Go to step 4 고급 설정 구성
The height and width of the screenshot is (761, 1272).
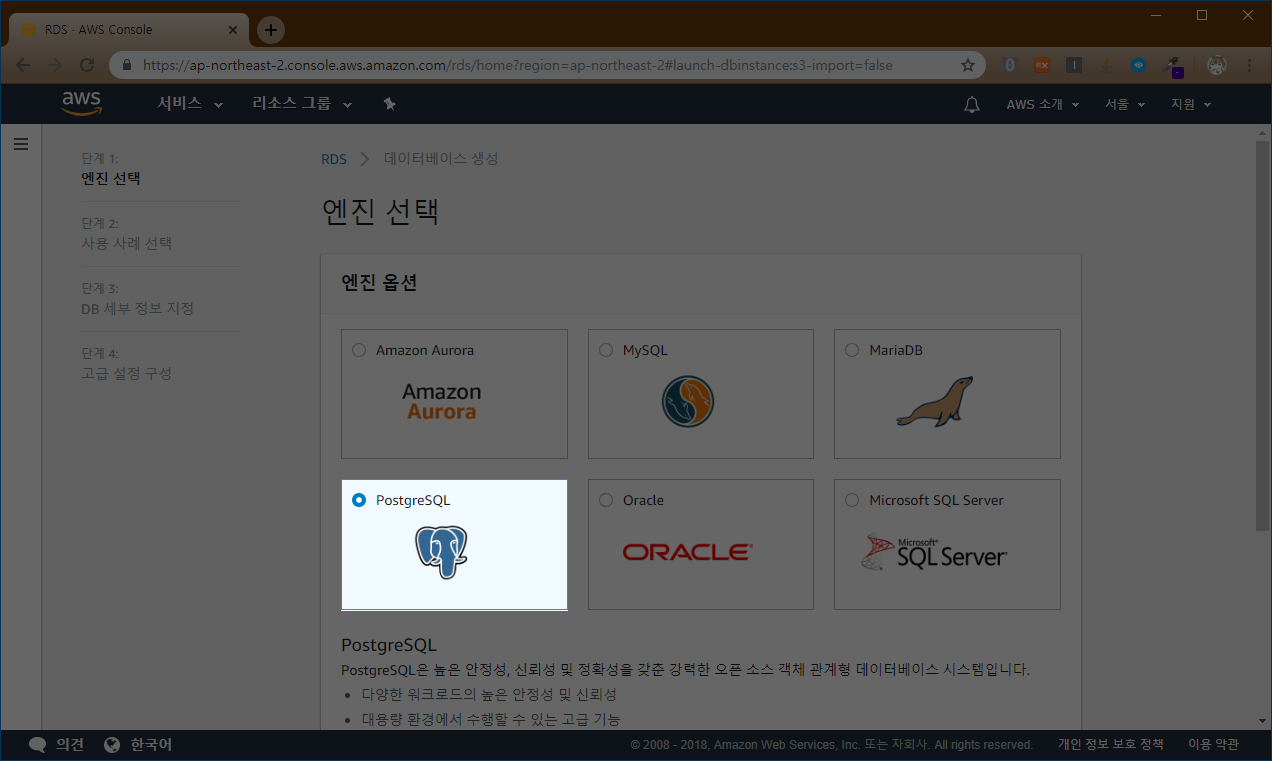point(127,373)
